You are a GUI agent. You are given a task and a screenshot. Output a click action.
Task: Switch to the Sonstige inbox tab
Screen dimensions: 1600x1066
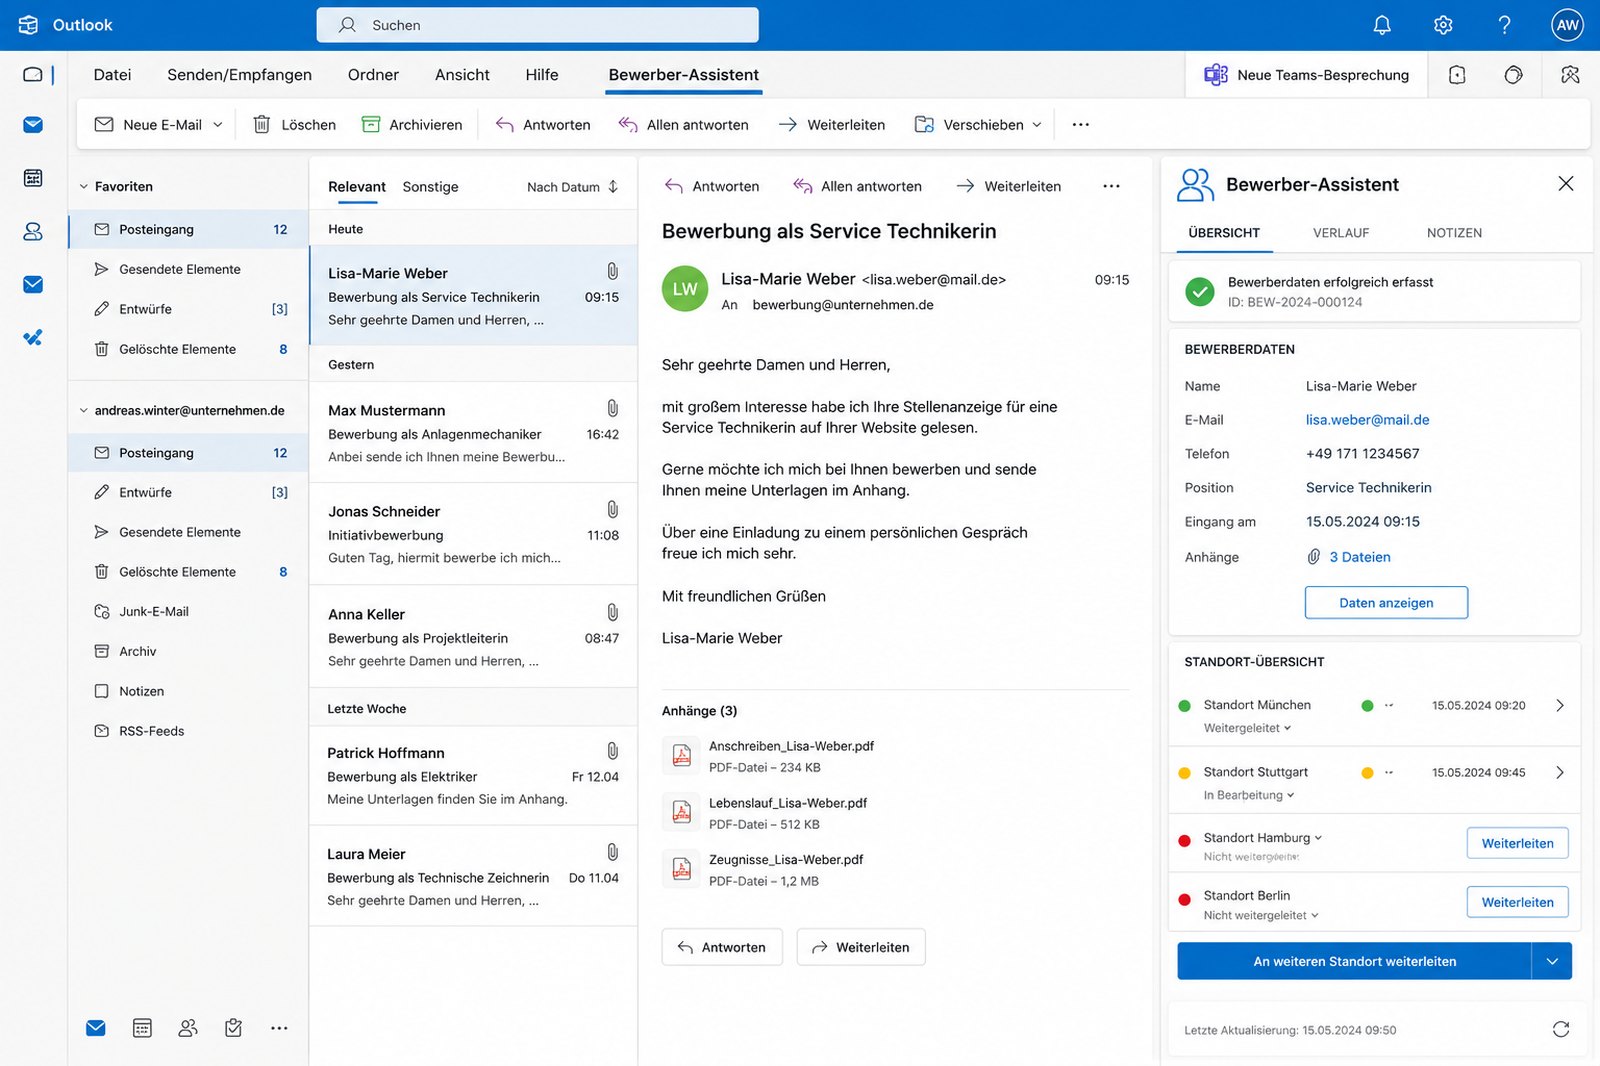click(x=430, y=187)
